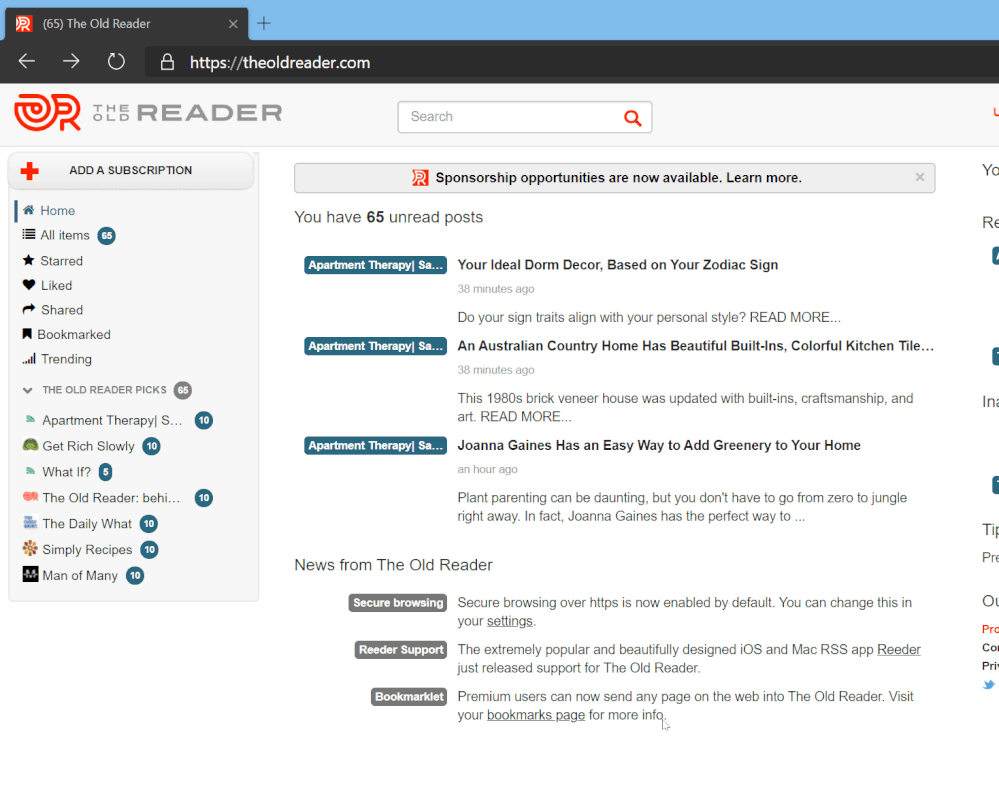Follow the Reeder app link

898,649
